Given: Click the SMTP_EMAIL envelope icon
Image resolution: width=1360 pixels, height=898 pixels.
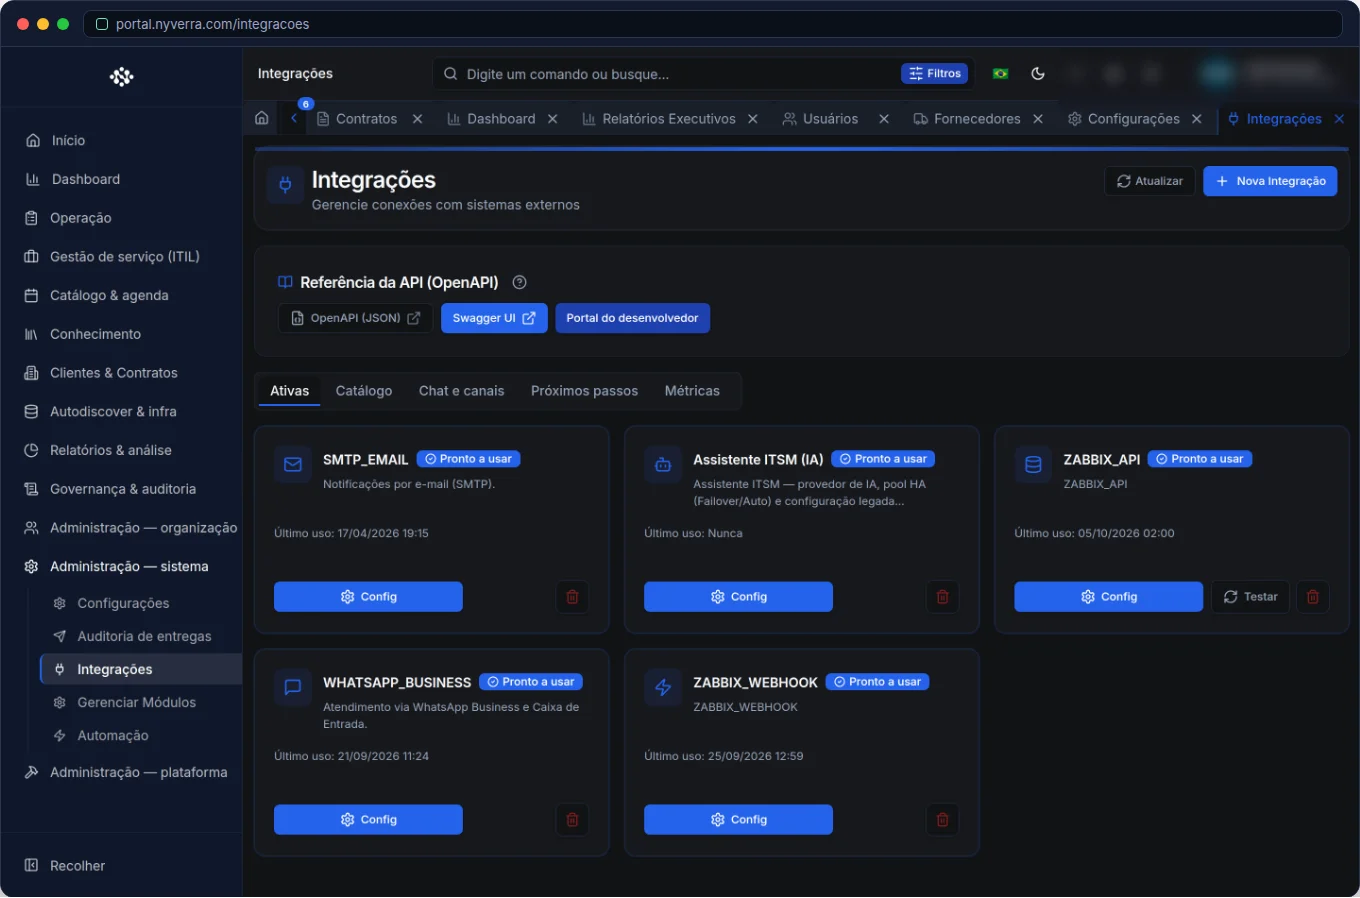Looking at the screenshot, I should (293, 465).
